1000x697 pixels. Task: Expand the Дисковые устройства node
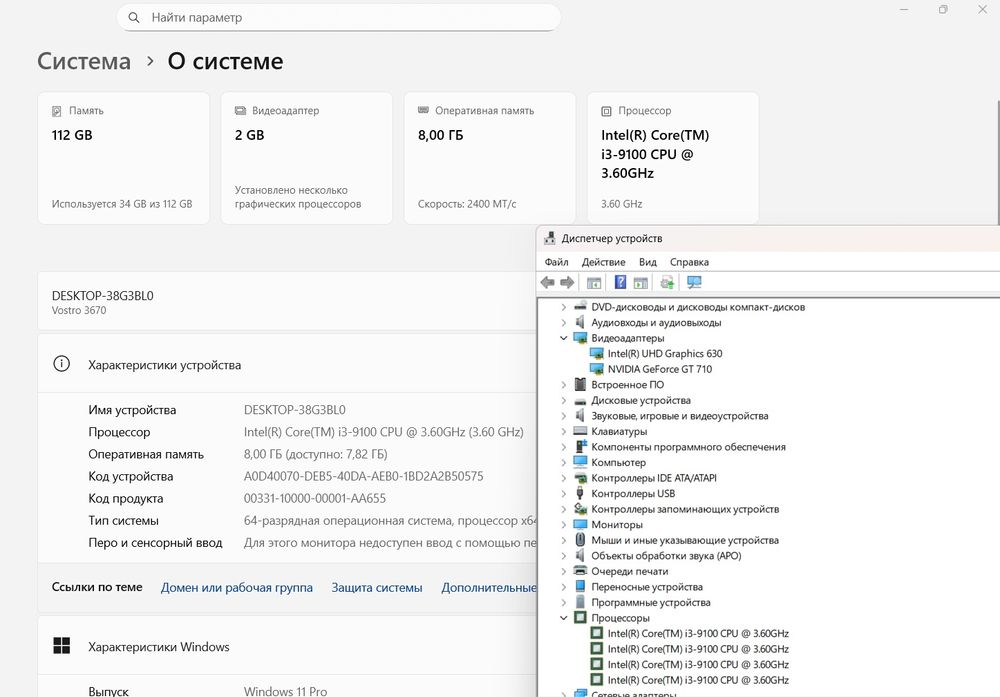click(564, 400)
